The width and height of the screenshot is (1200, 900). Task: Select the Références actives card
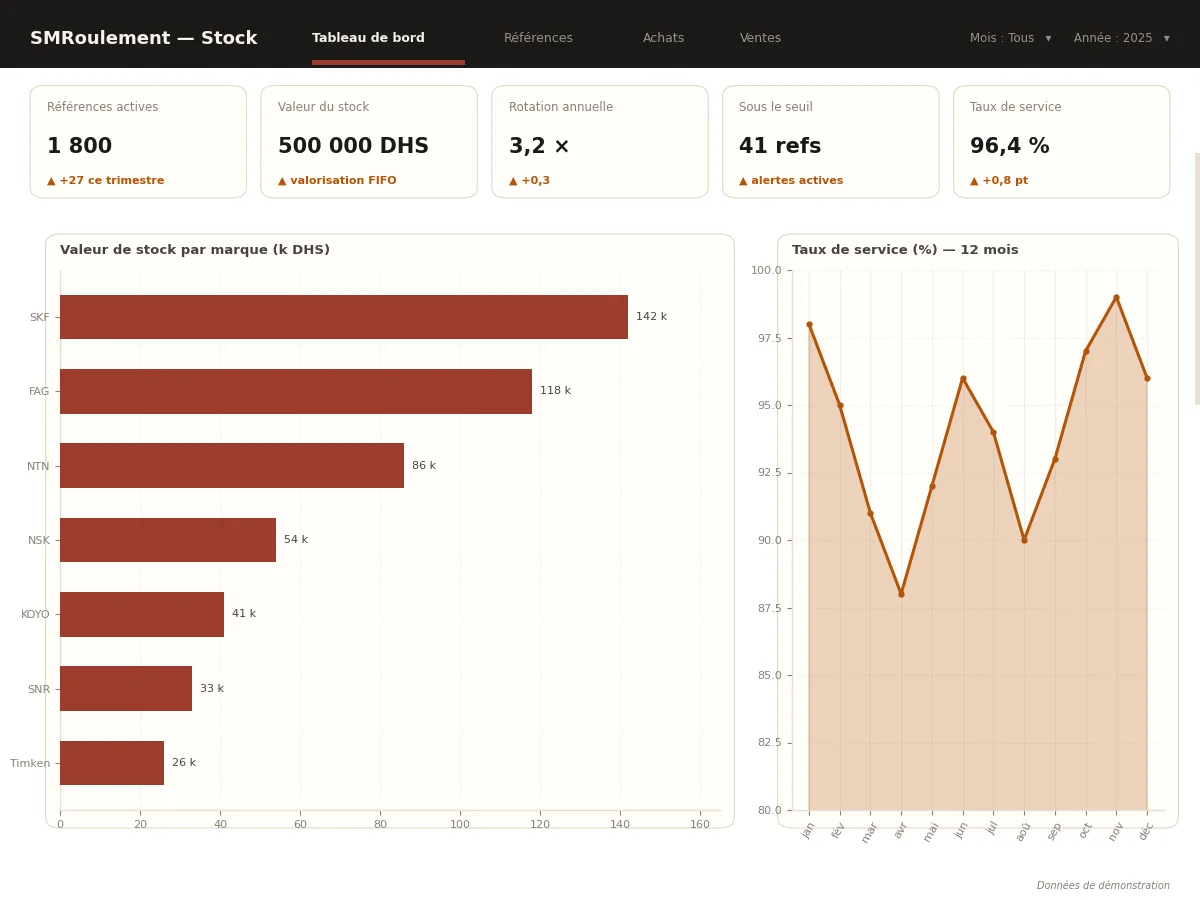[138, 141]
